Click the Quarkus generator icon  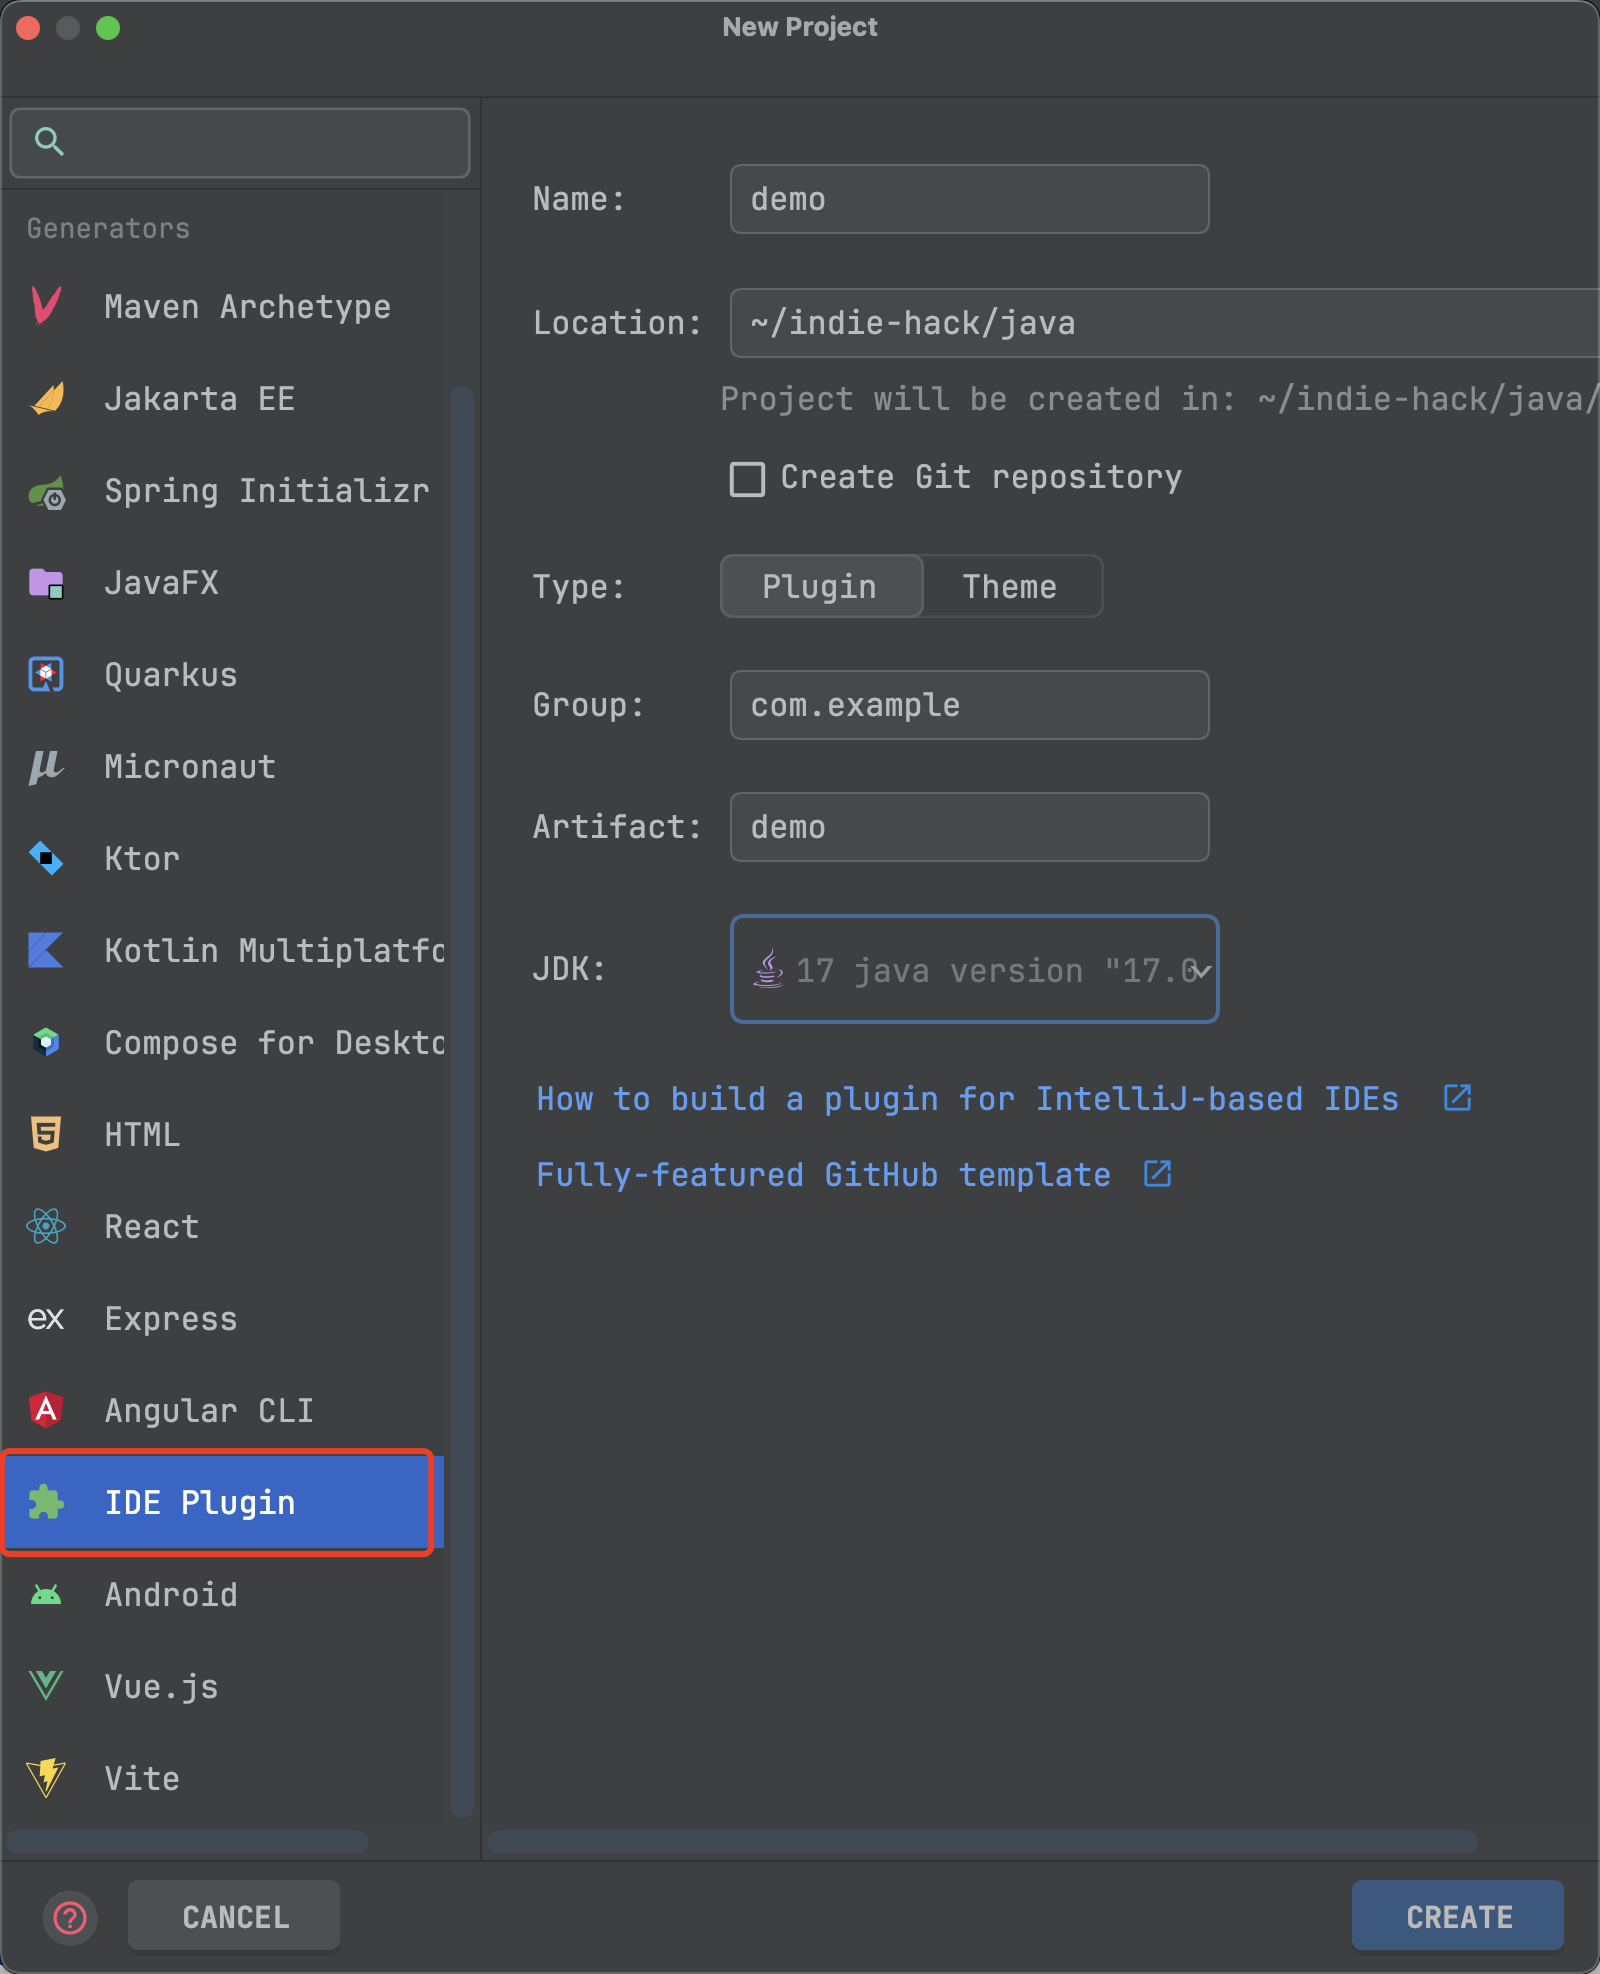[x=46, y=675]
